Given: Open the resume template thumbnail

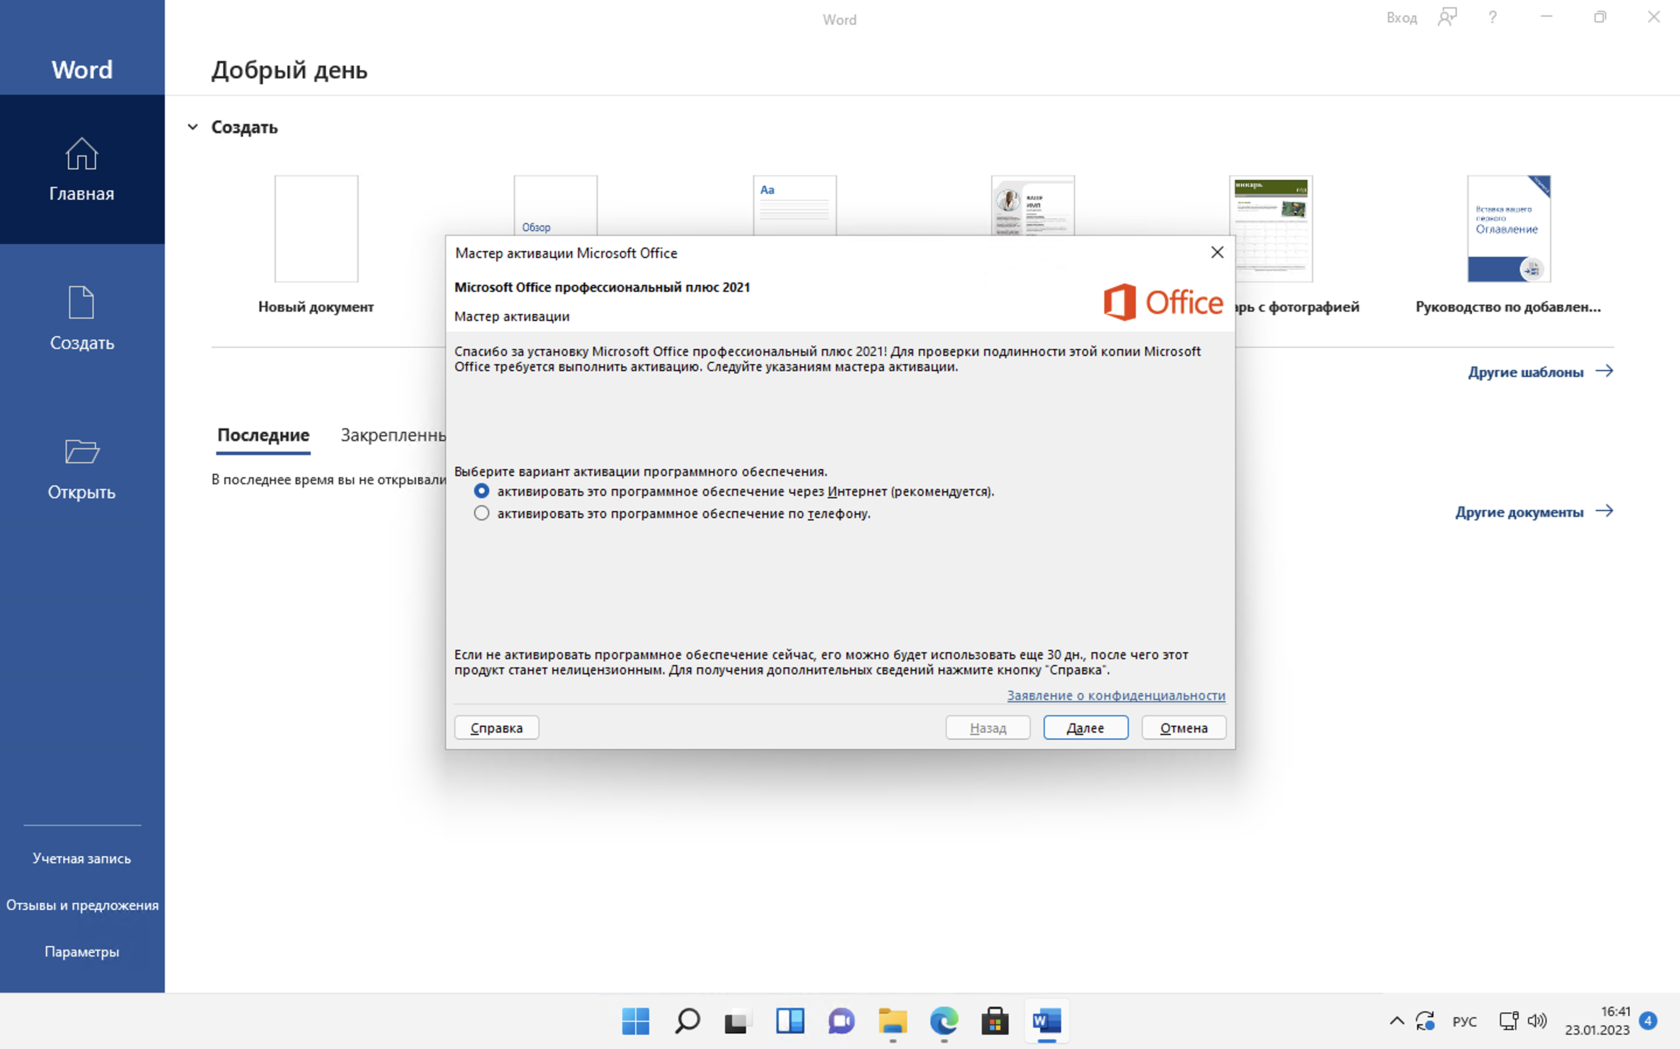Looking at the screenshot, I should (1033, 206).
